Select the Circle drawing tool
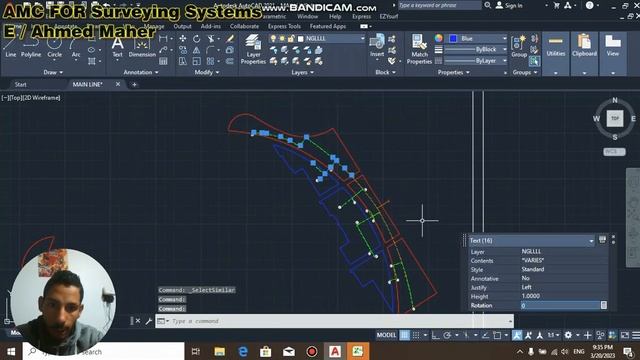 click(54, 47)
